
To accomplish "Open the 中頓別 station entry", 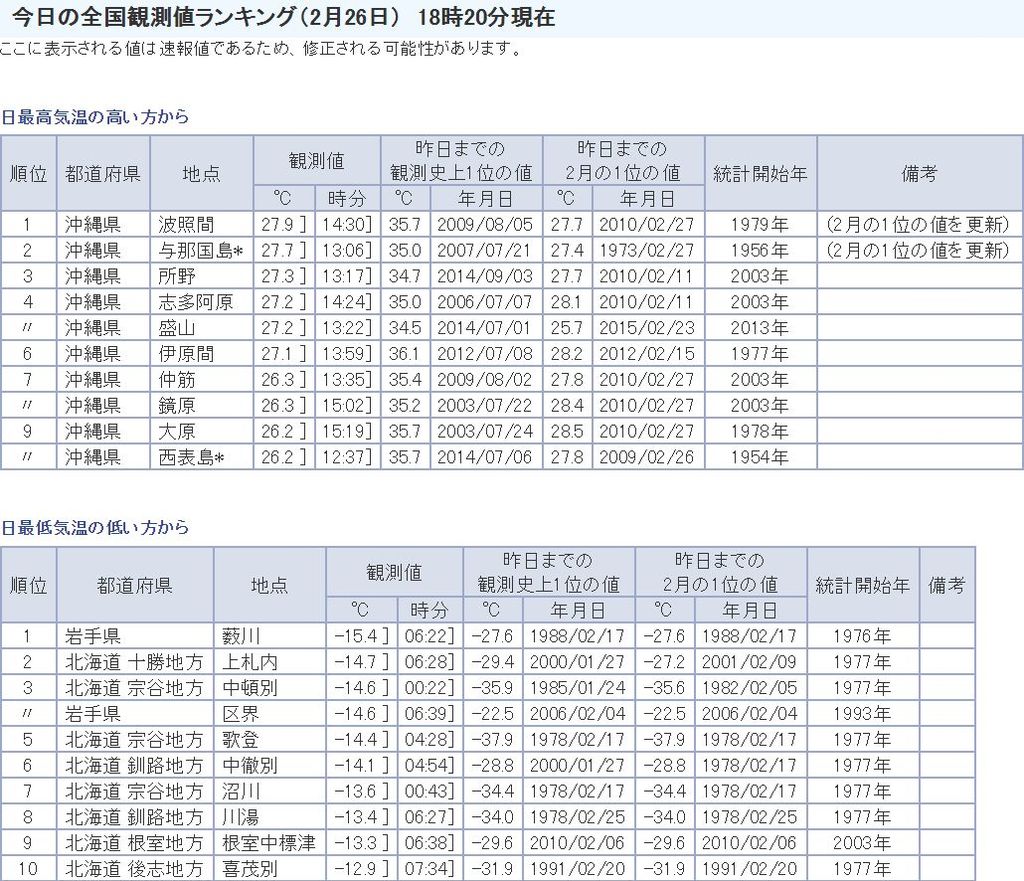I will coord(250,688).
